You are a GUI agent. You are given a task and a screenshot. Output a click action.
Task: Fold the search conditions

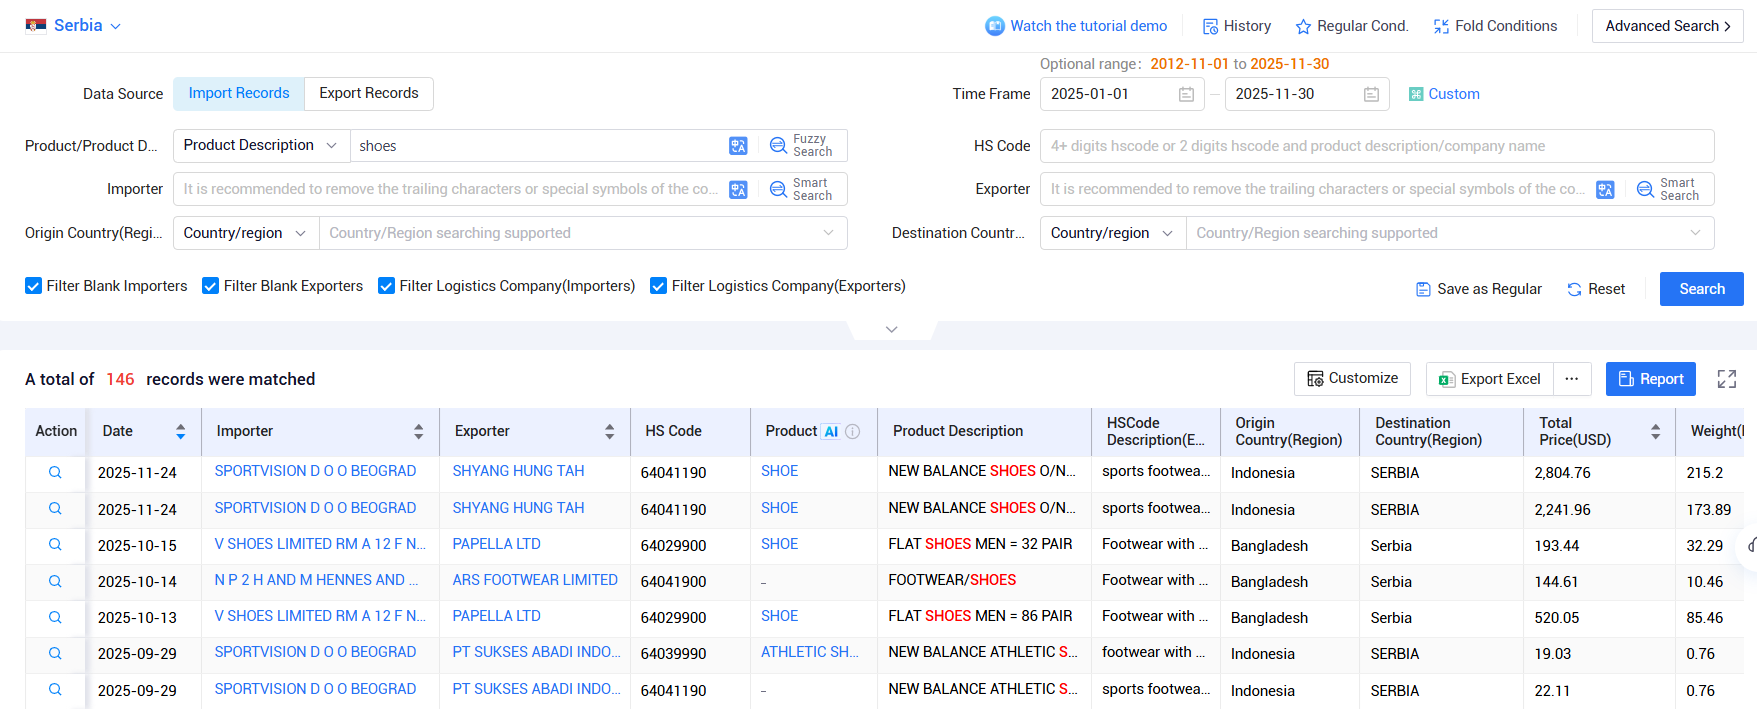click(x=1495, y=26)
